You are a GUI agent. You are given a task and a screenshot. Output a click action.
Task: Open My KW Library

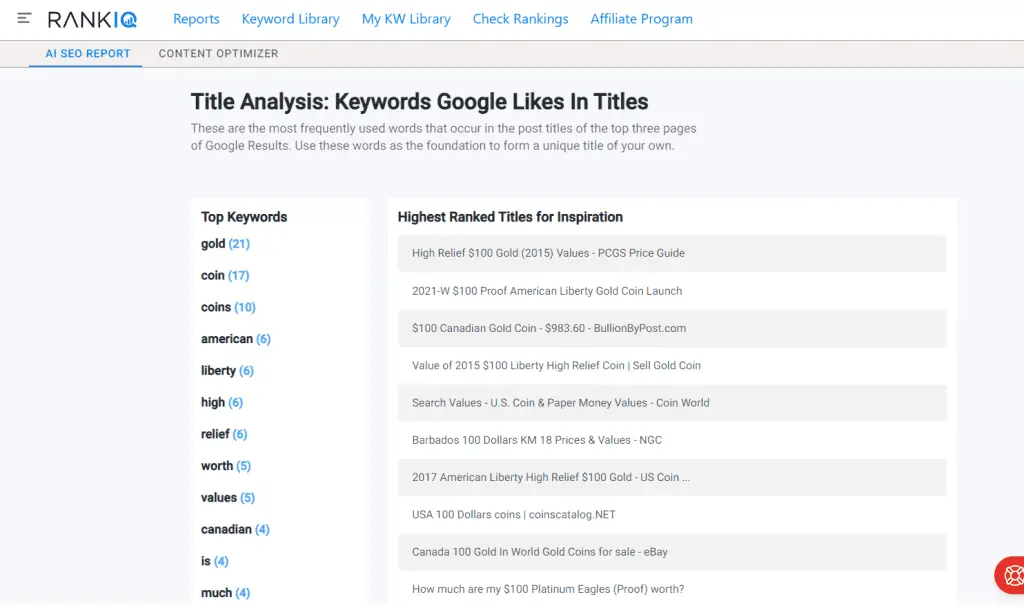[406, 19]
